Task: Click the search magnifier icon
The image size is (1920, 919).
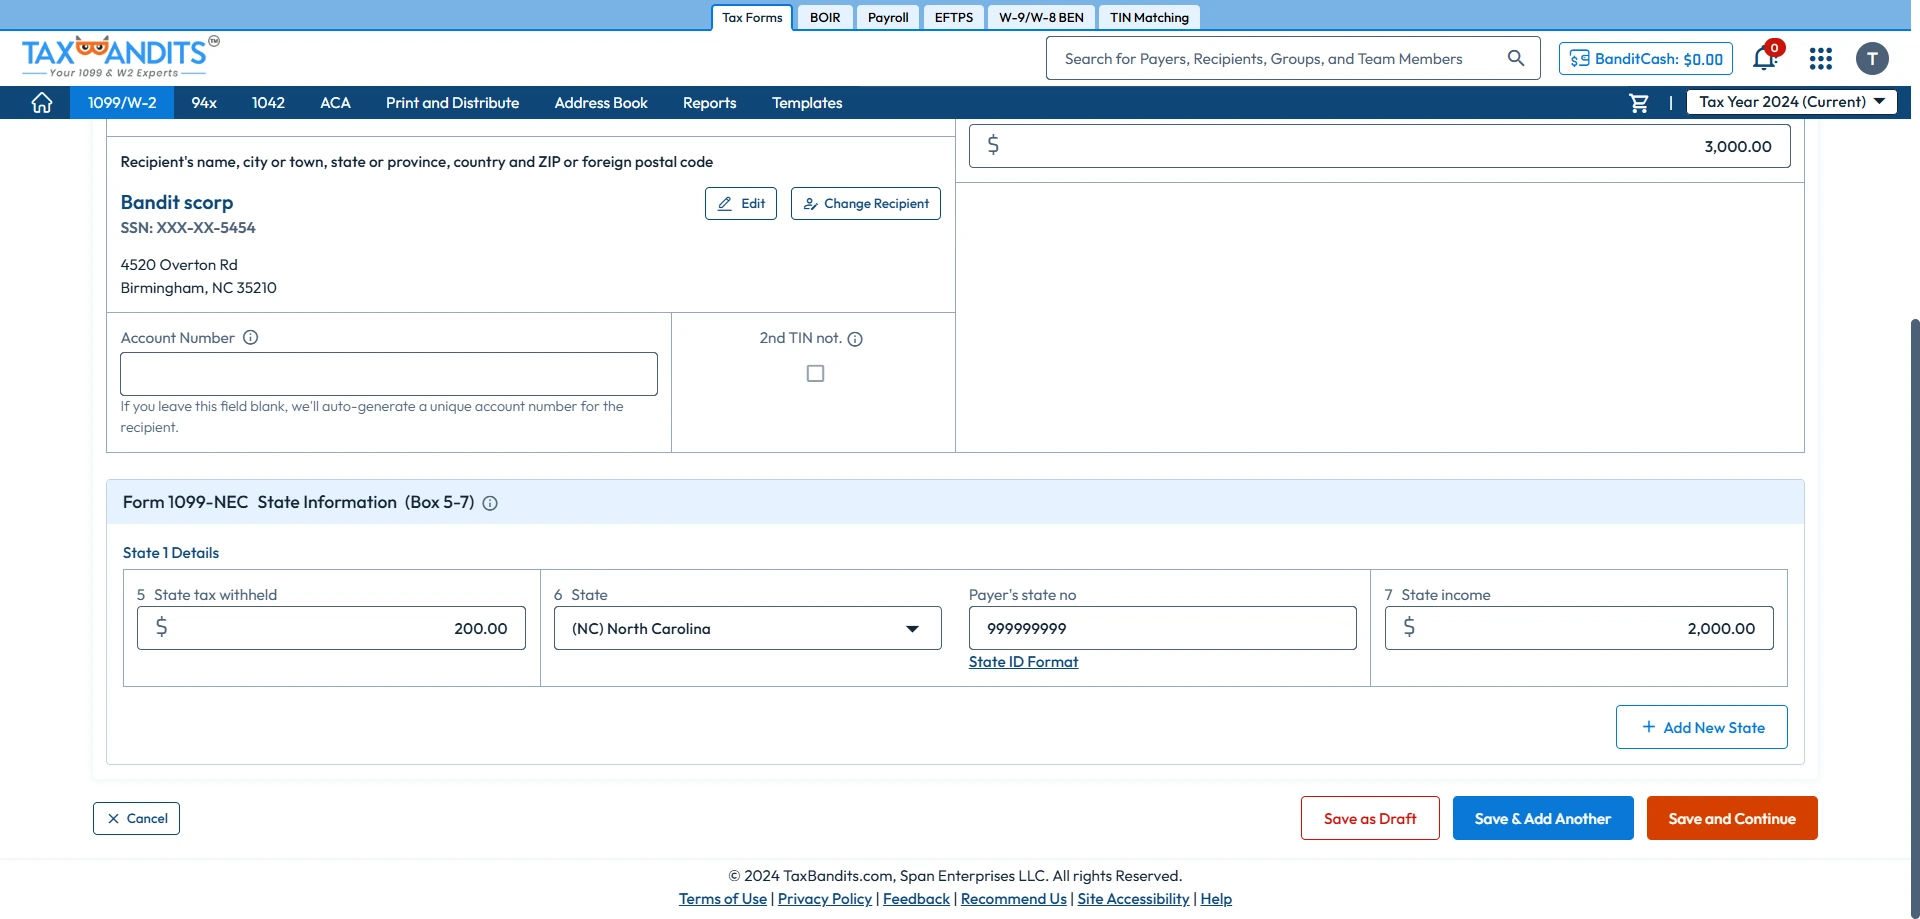Action: 1516,58
